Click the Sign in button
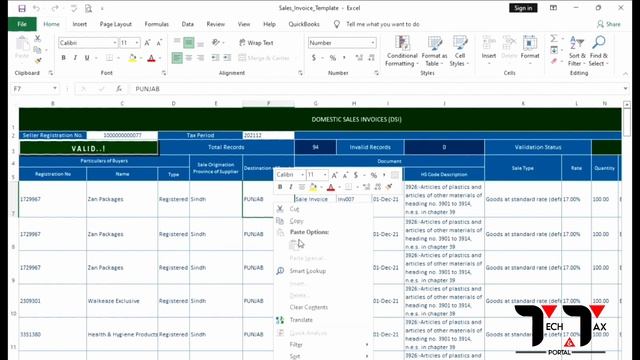This screenshot has width=640, height=360. tap(523, 8)
